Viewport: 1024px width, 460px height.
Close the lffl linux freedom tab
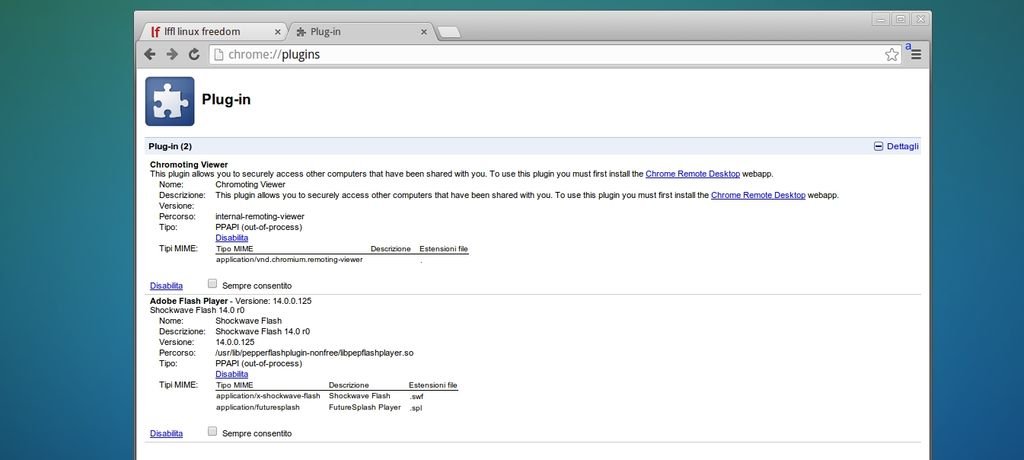point(273,32)
